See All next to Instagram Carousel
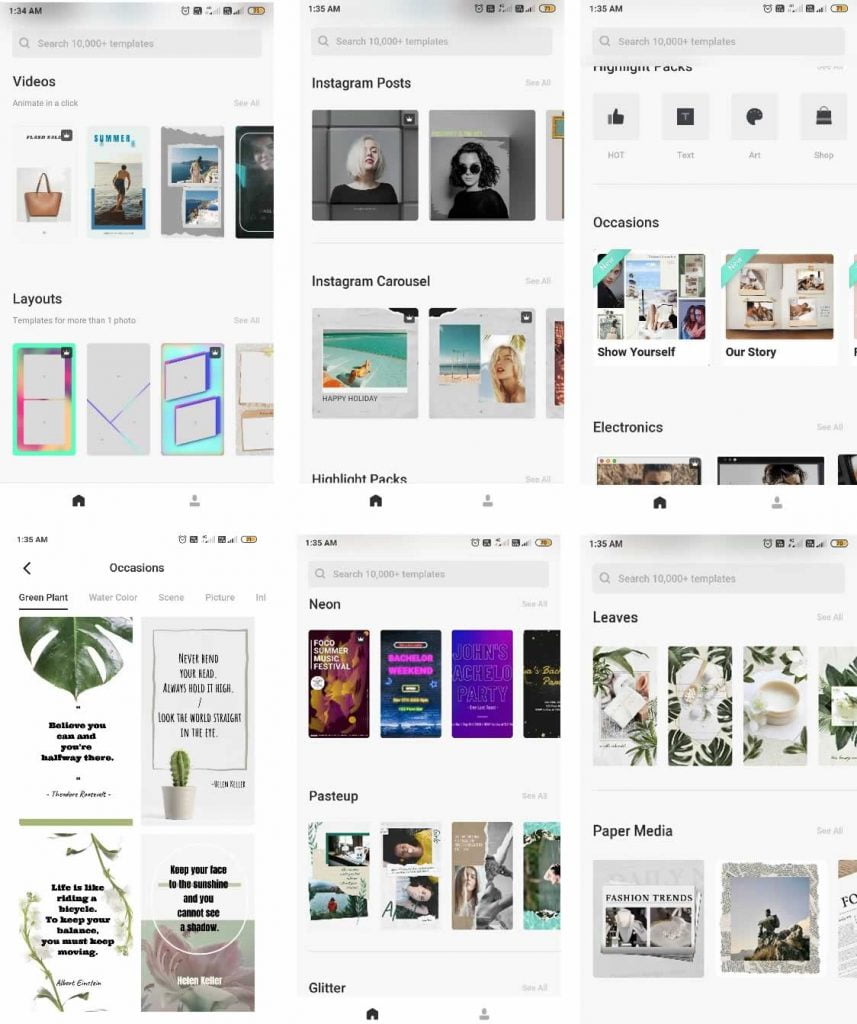Viewport: 857px width, 1024px height. (x=538, y=281)
